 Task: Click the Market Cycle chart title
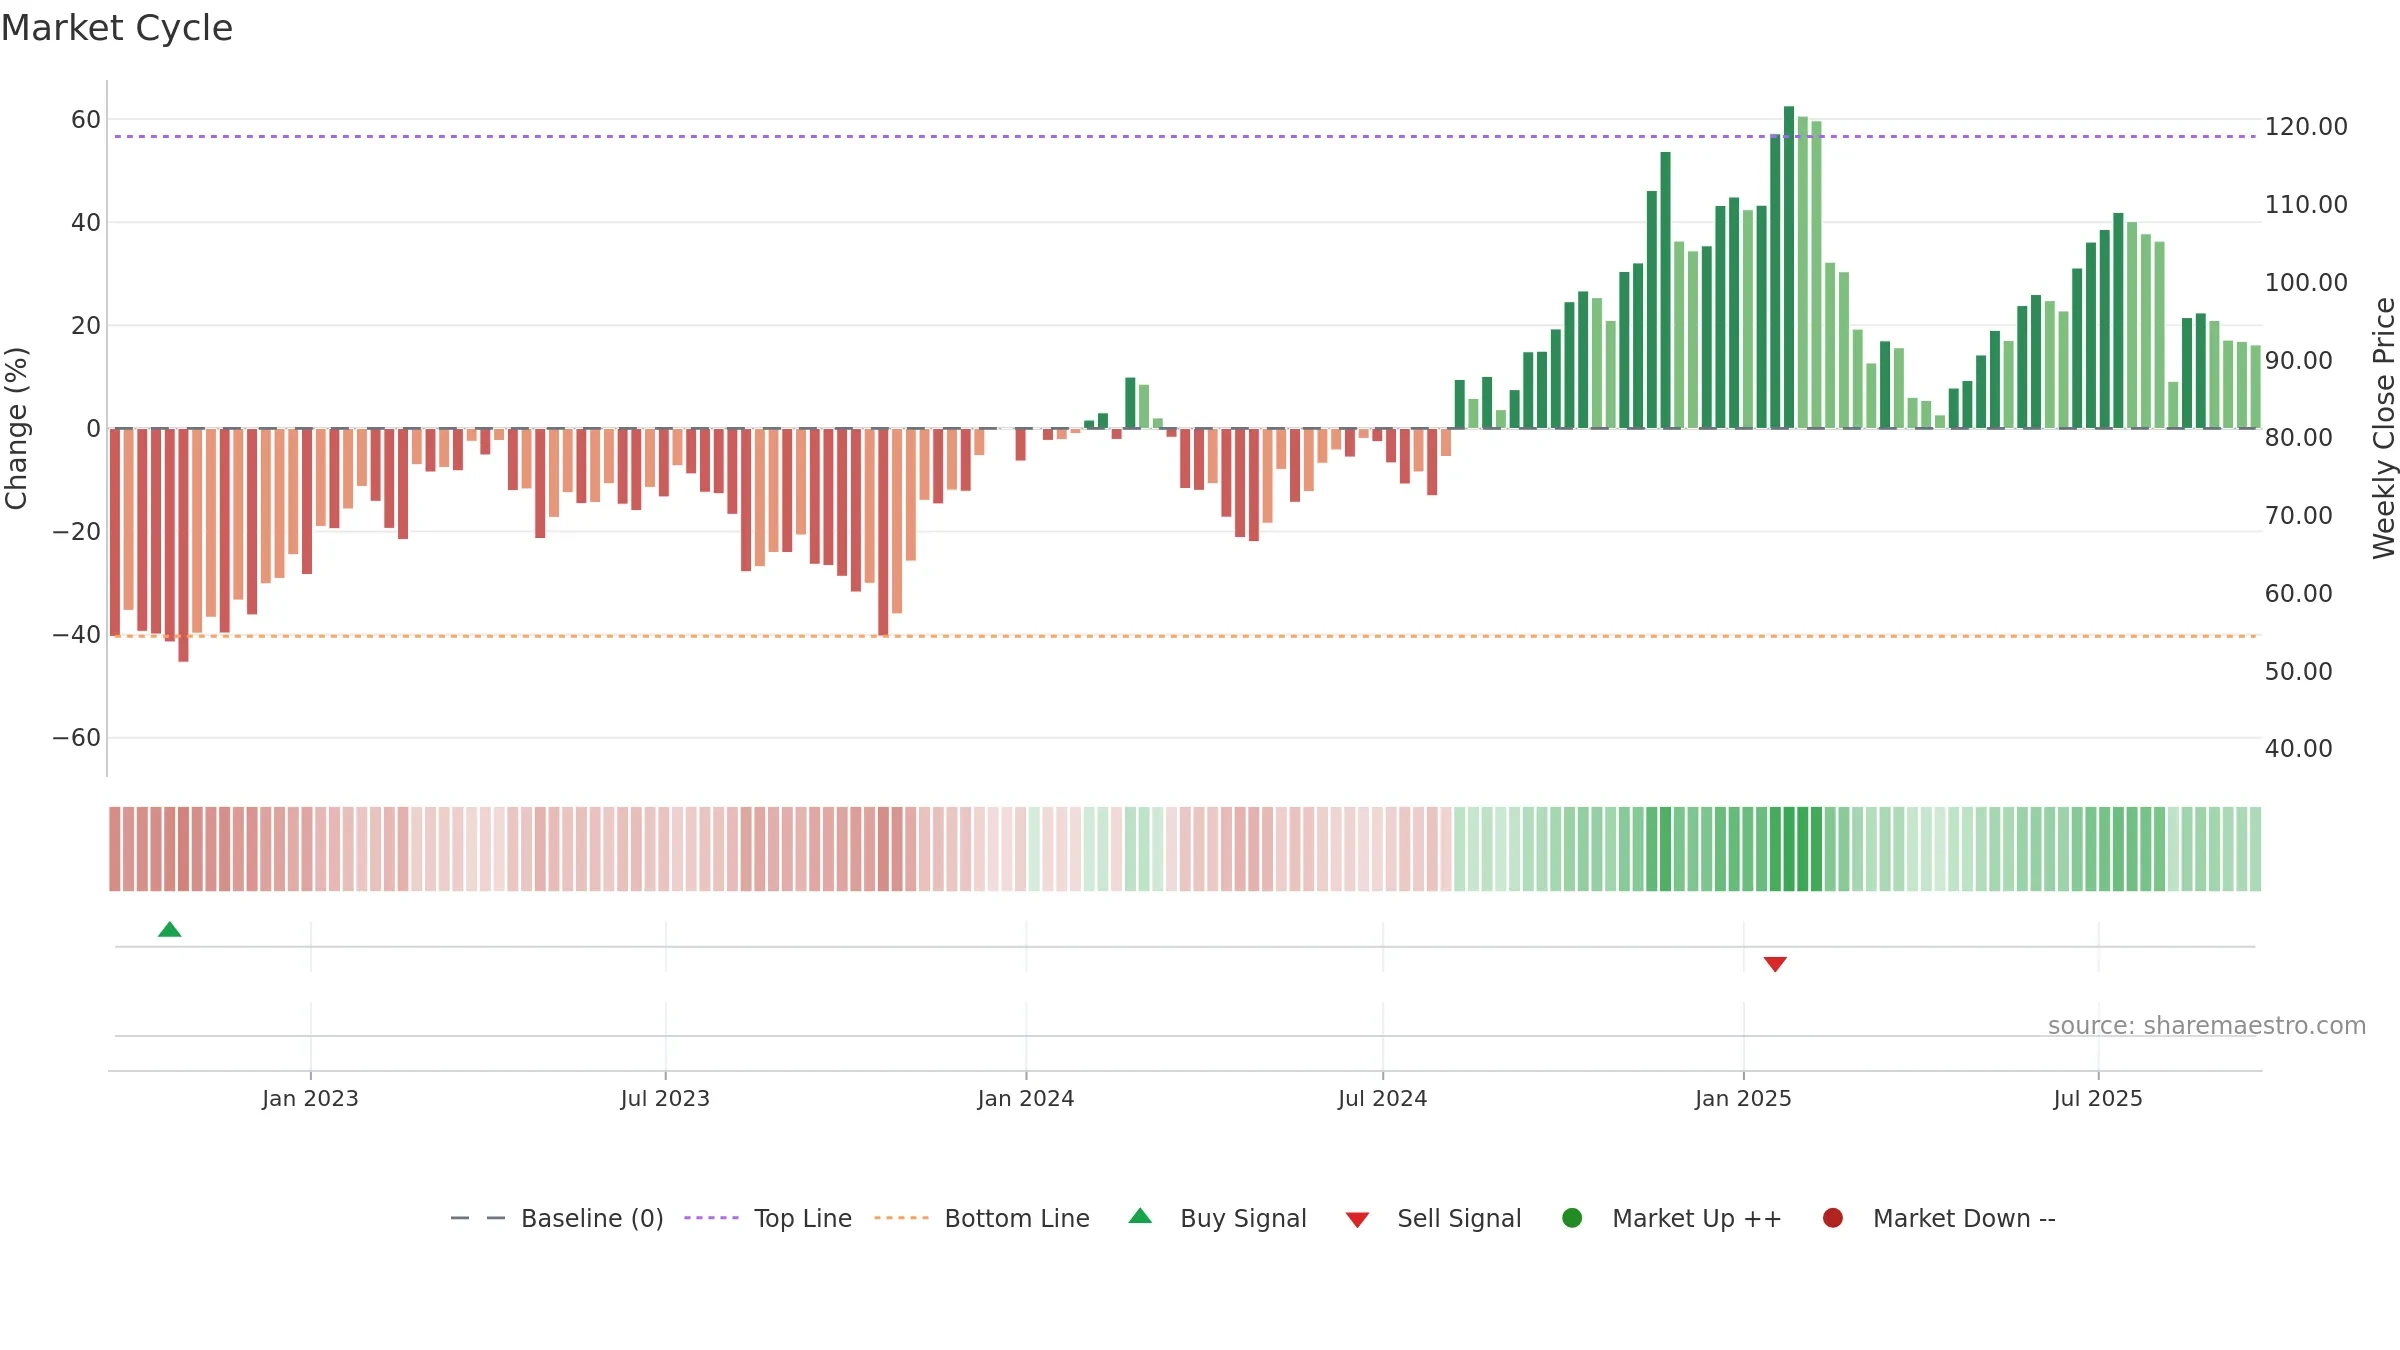pos(117,28)
